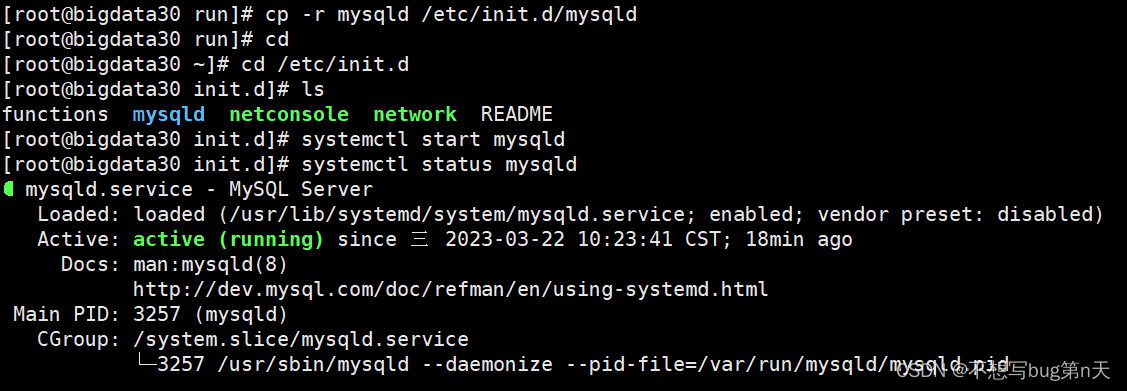This screenshot has height=391, width=1127.
Task: Click the man:mysqld(8) docs reference
Action: (x=211, y=265)
